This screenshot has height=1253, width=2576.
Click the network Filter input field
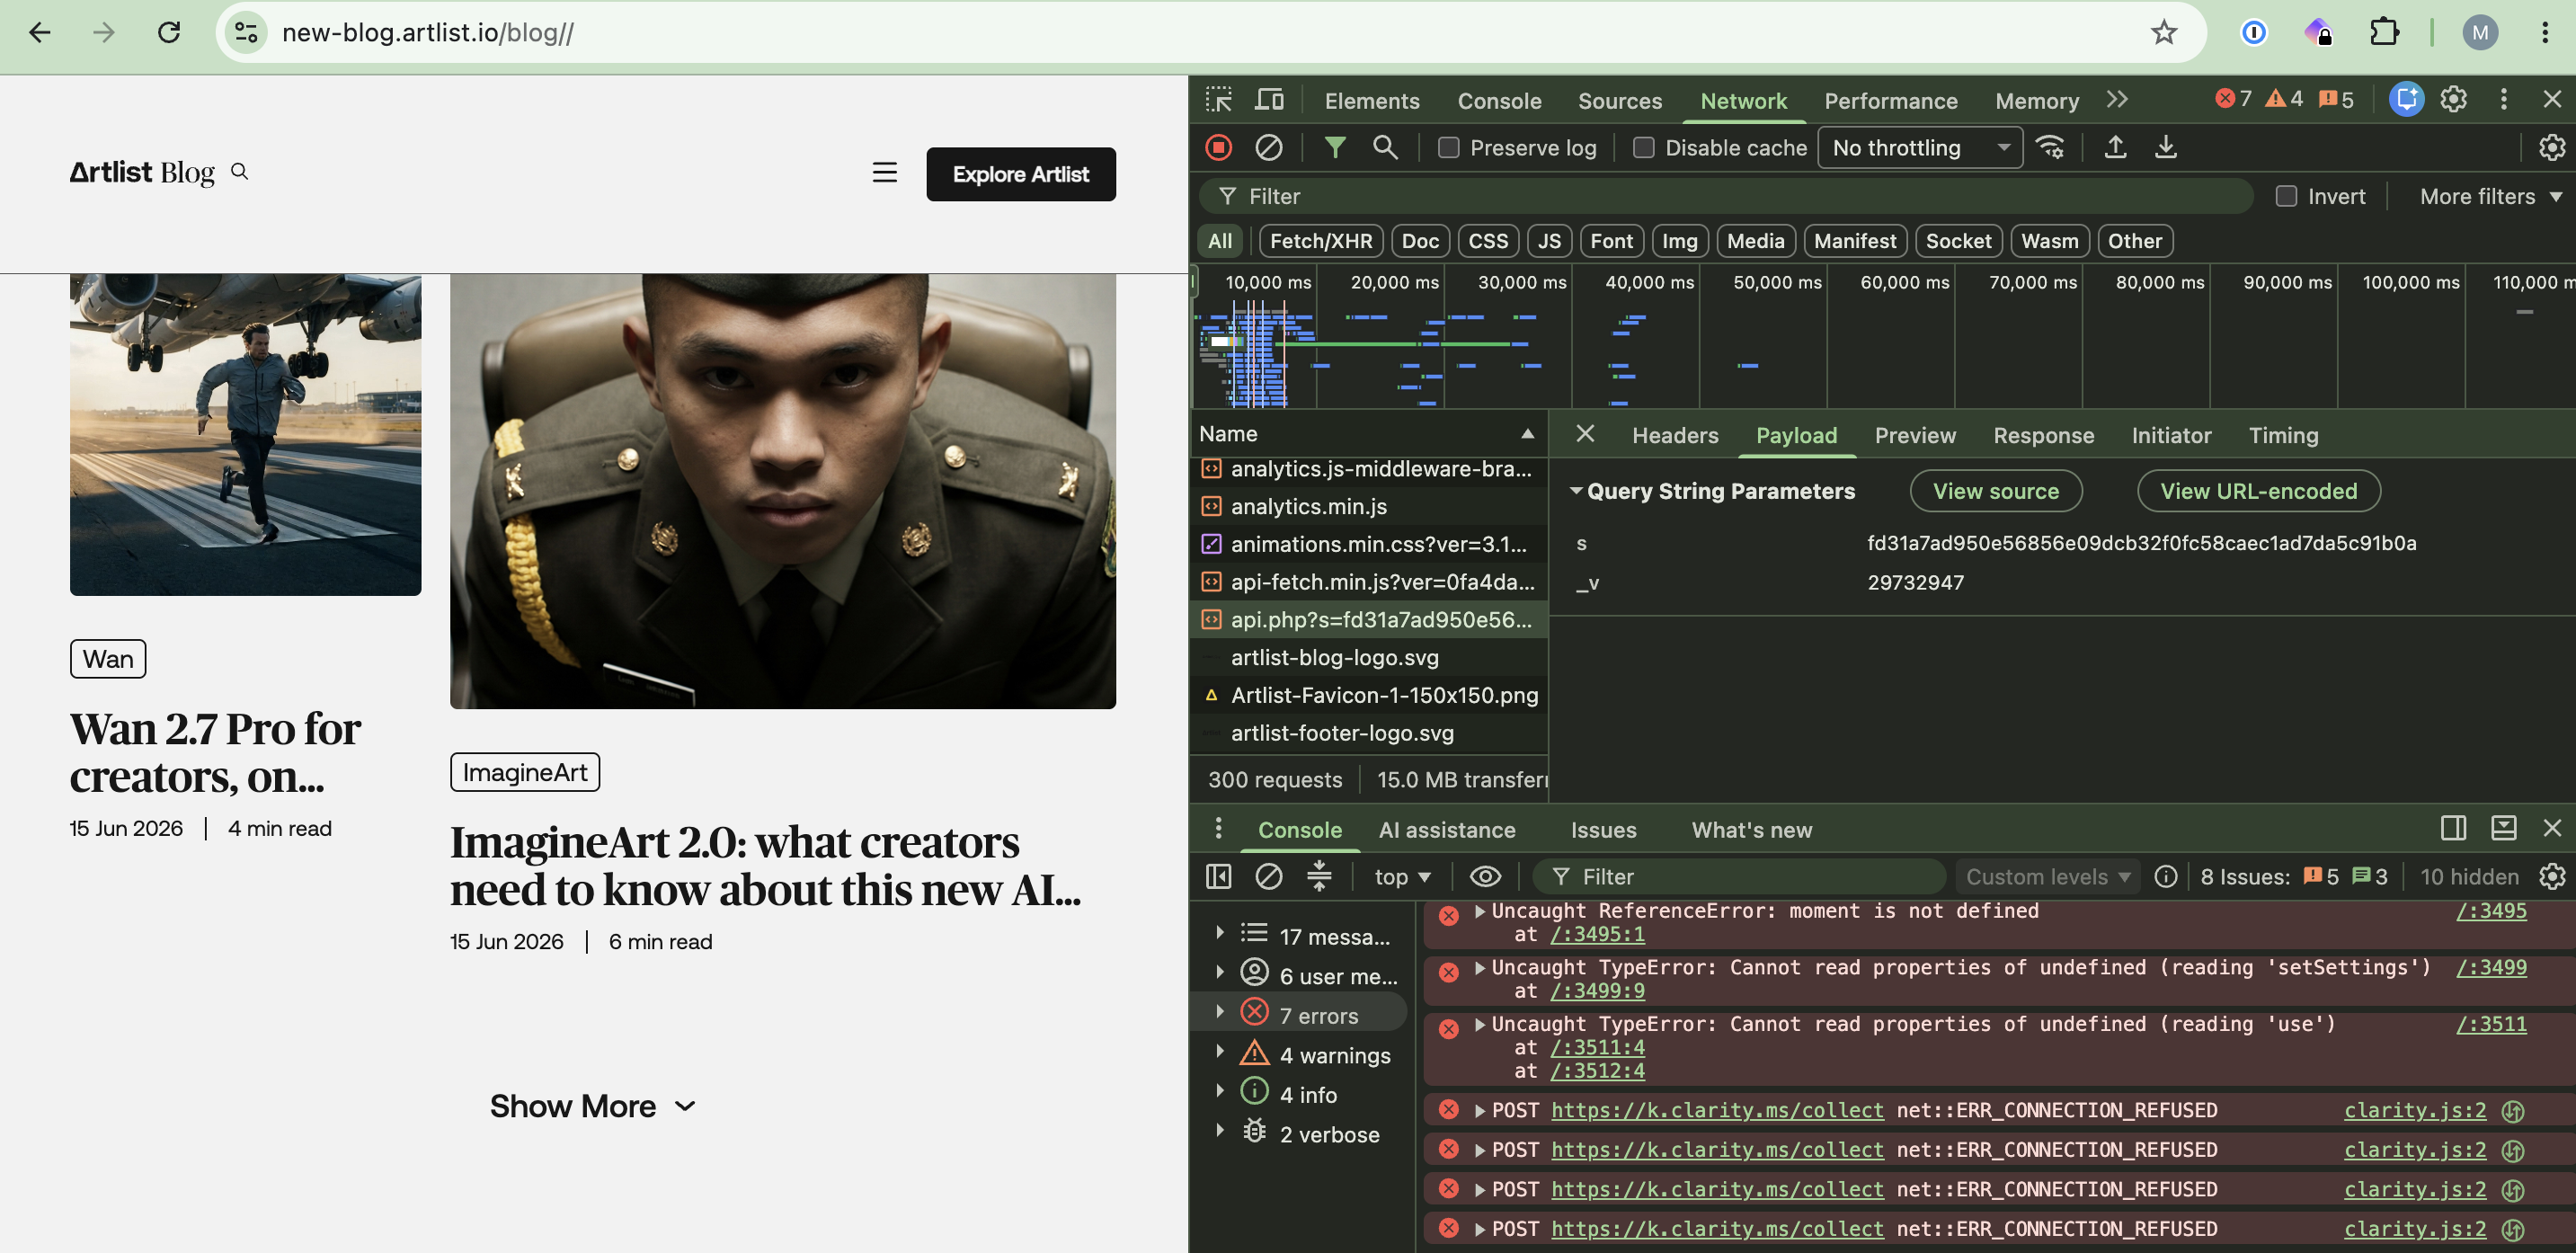[1725, 196]
